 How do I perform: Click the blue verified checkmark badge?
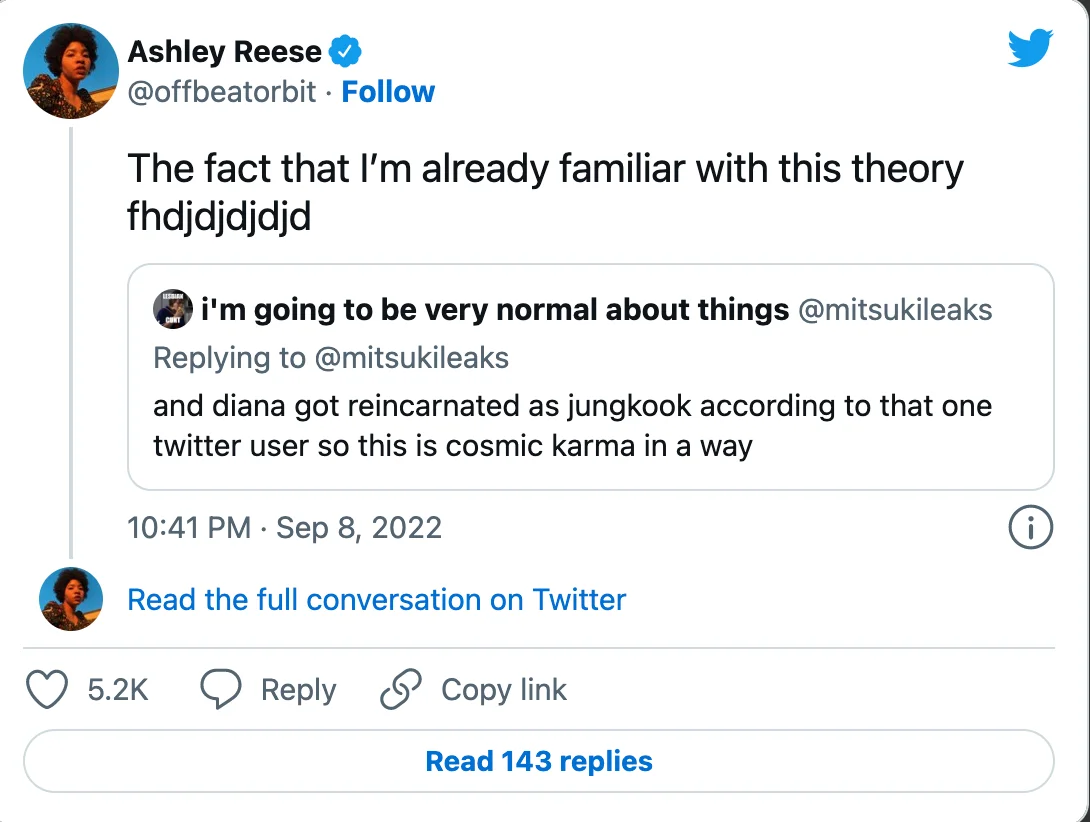tap(345, 51)
